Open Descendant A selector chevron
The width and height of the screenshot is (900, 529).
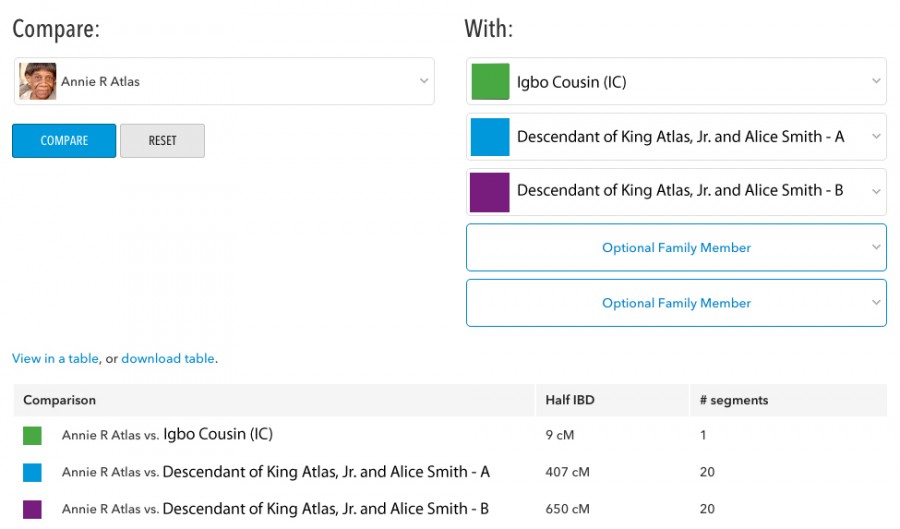pyautogui.click(x=876, y=137)
